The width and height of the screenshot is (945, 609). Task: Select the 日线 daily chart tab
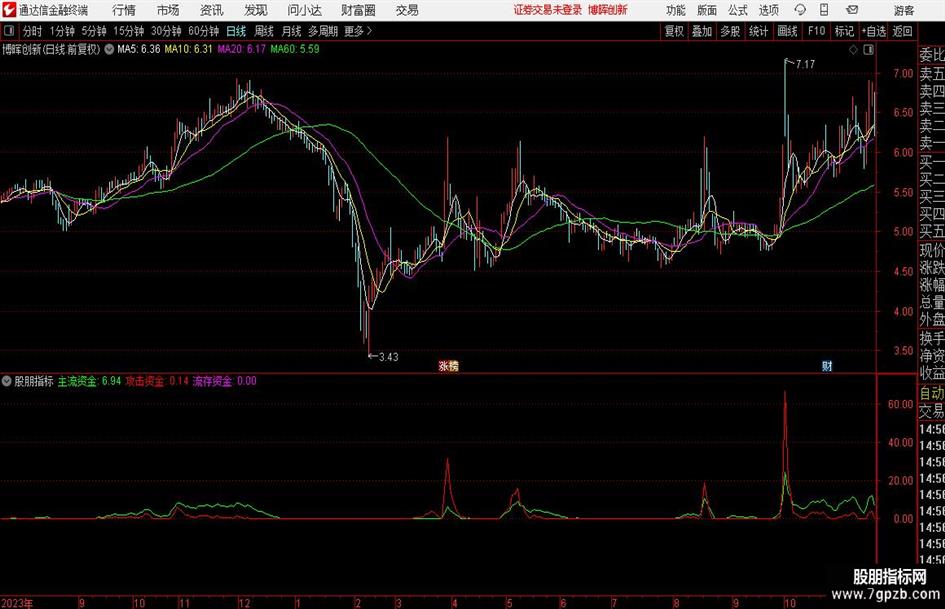pyautogui.click(x=236, y=31)
